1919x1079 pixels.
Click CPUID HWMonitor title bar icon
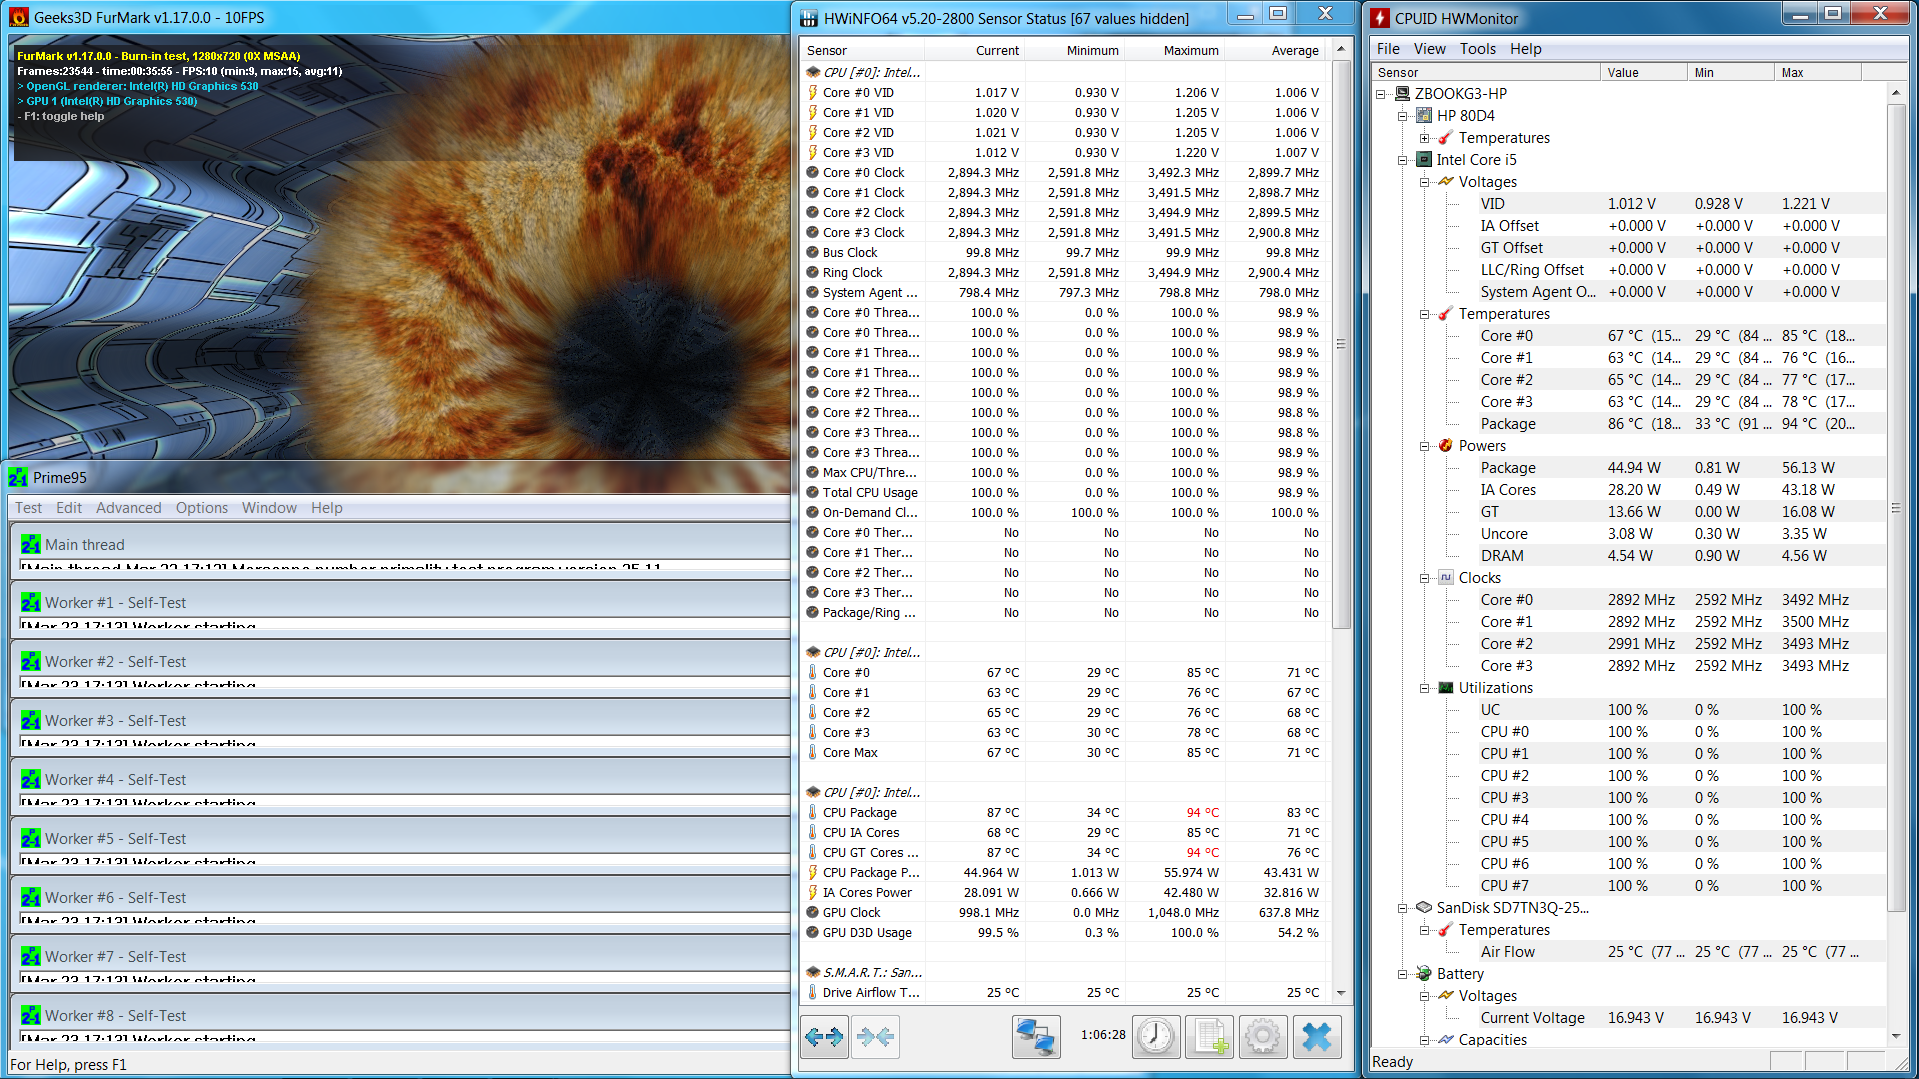[x=1380, y=17]
